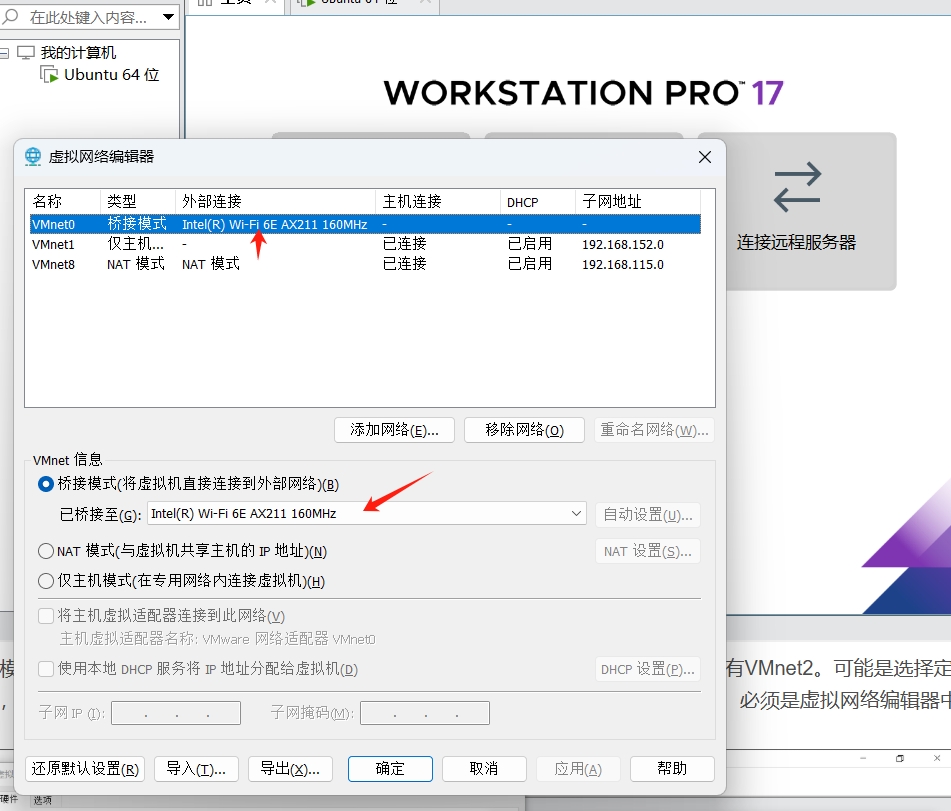The height and width of the screenshot is (811, 951).
Task: Open the library search box dropdown arrow
Action: (x=169, y=17)
